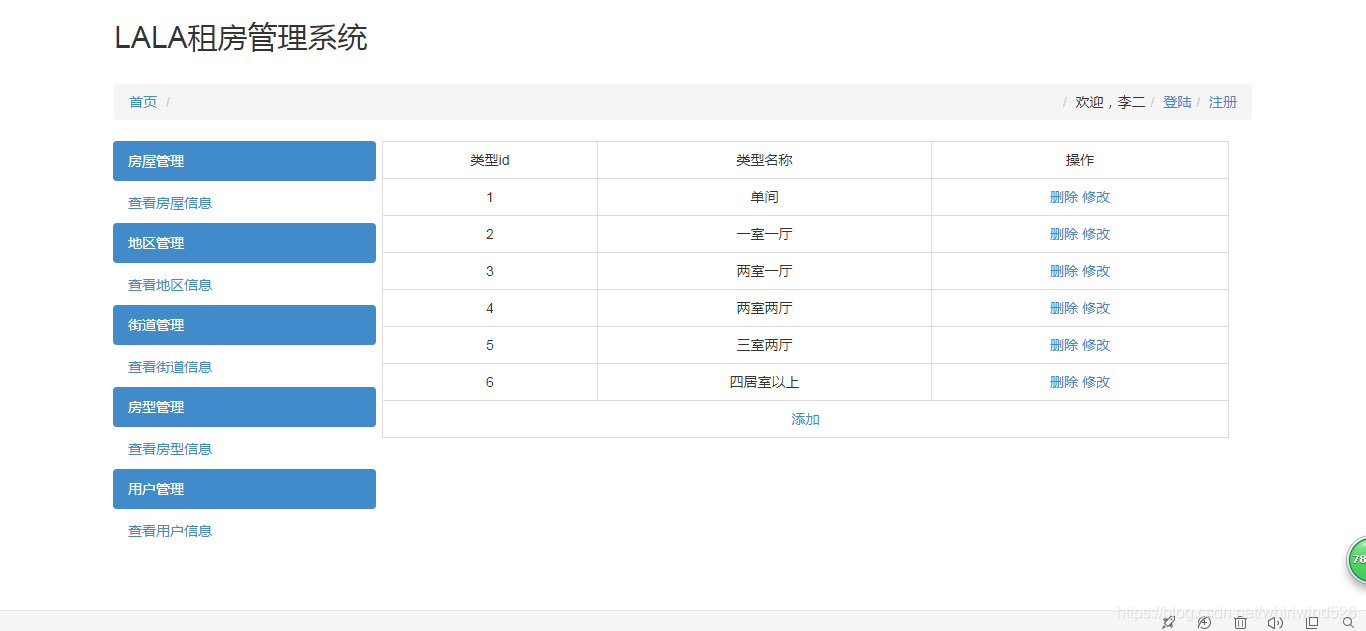Click the green floating circle showing 78

[1357, 559]
